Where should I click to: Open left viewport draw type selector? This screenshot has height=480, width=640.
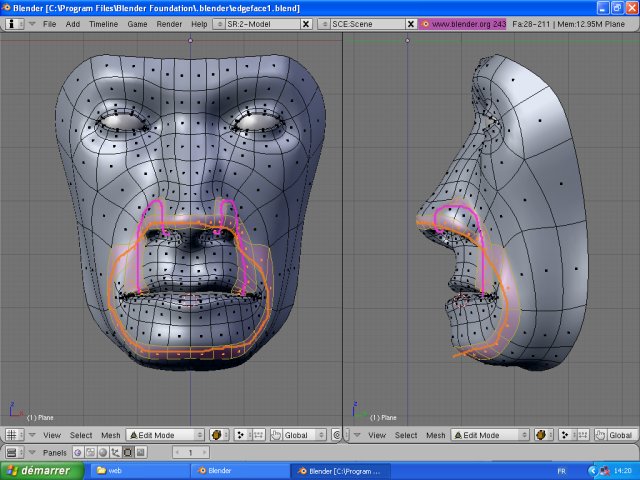click(220, 435)
